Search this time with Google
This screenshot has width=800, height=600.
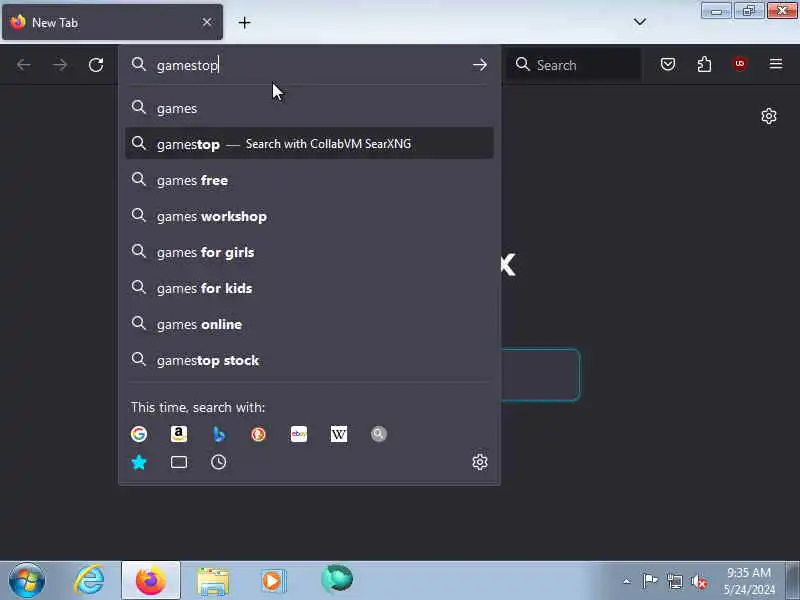click(139, 434)
